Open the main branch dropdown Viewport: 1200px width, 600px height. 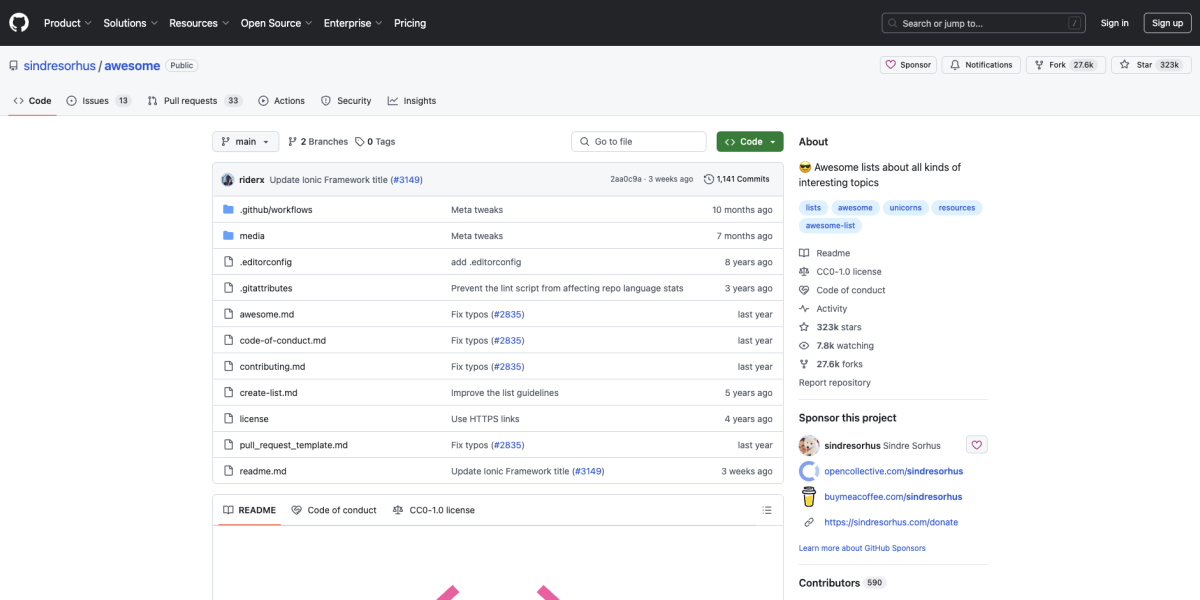point(245,142)
